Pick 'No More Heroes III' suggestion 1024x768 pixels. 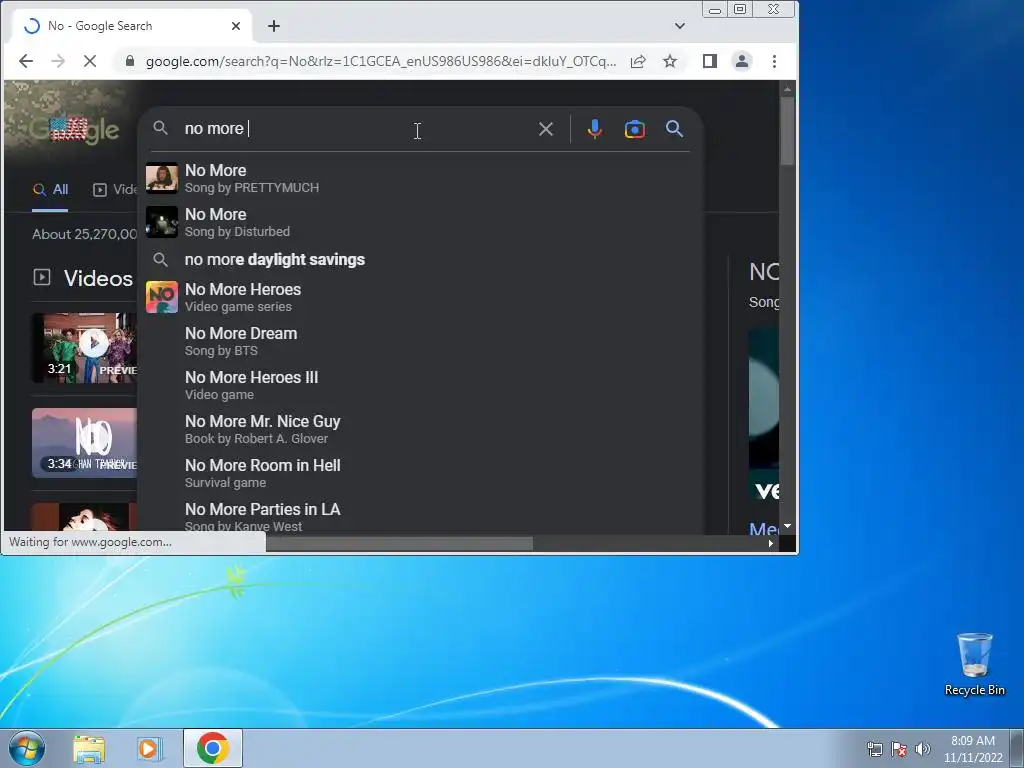418,385
